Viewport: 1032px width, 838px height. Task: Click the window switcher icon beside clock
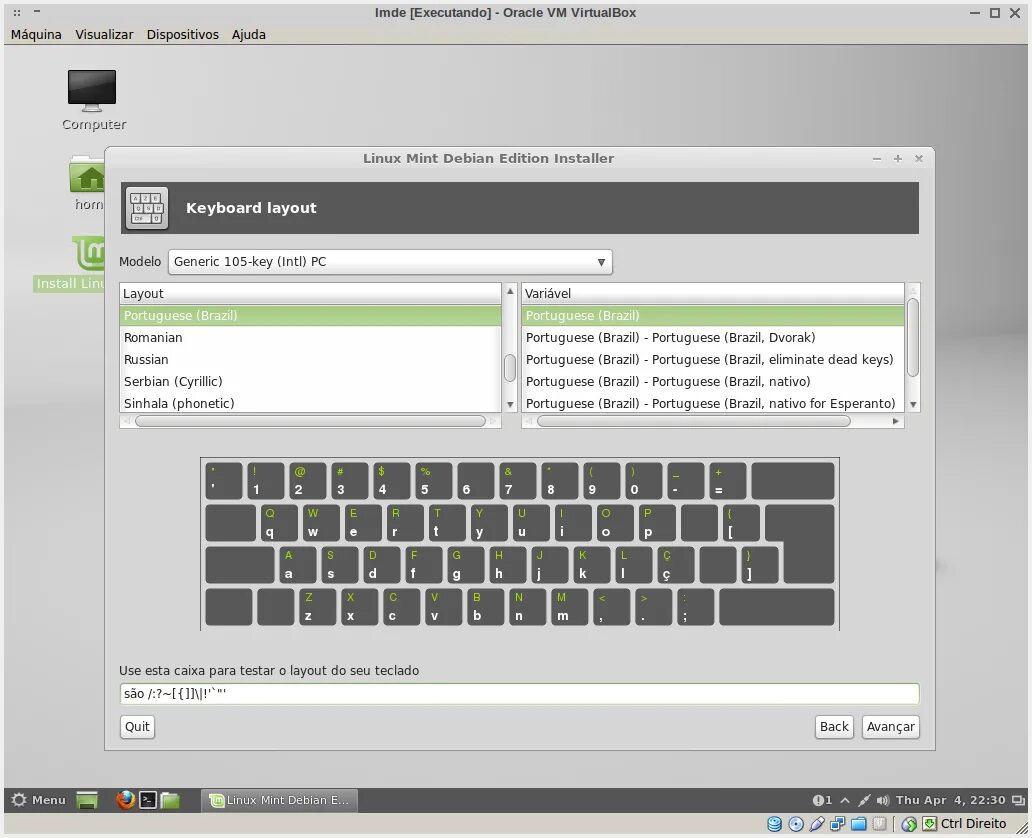[x=1018, y=800]
